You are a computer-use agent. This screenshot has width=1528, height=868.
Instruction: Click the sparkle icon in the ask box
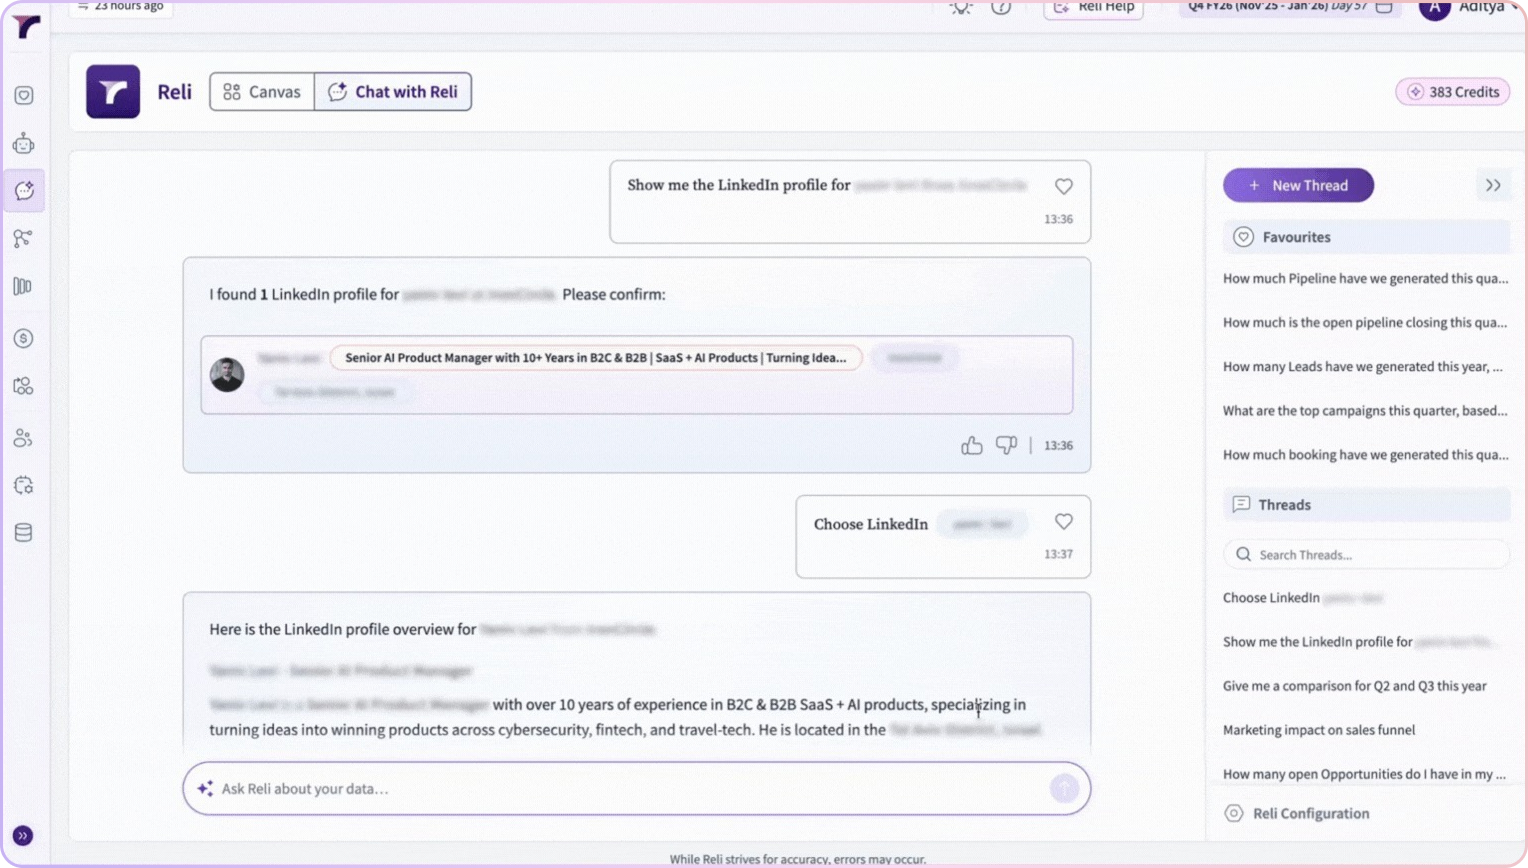(205, 789)
